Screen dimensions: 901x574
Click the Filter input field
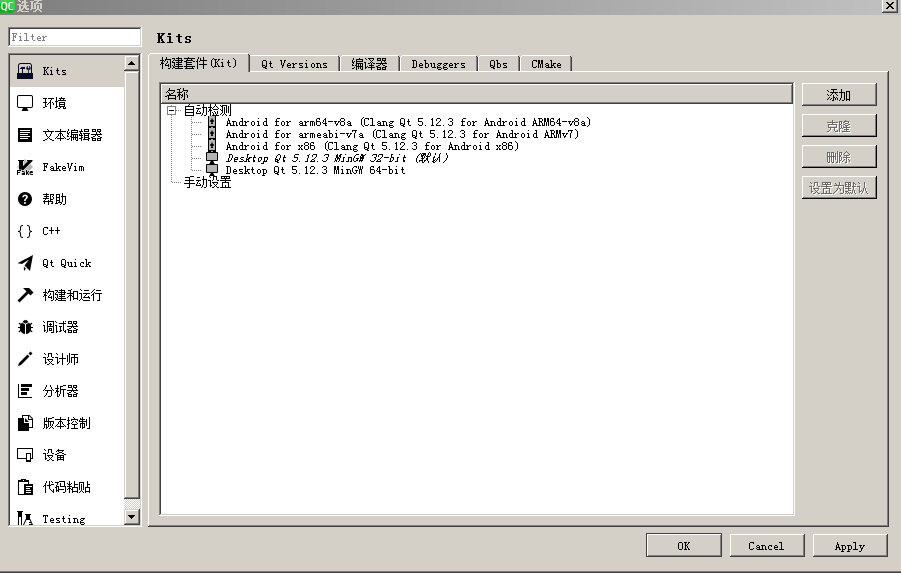point(75,37)
